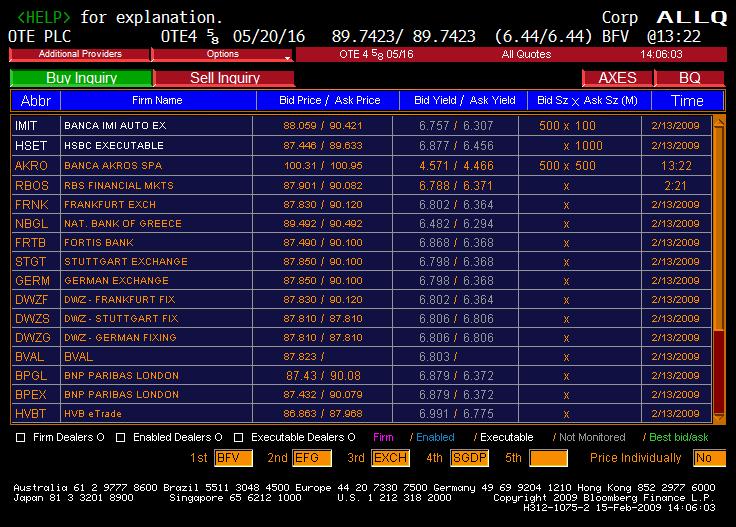
Task: Click the DWZ - GERMAN FIXING firm name
Action: coord(120,337)
